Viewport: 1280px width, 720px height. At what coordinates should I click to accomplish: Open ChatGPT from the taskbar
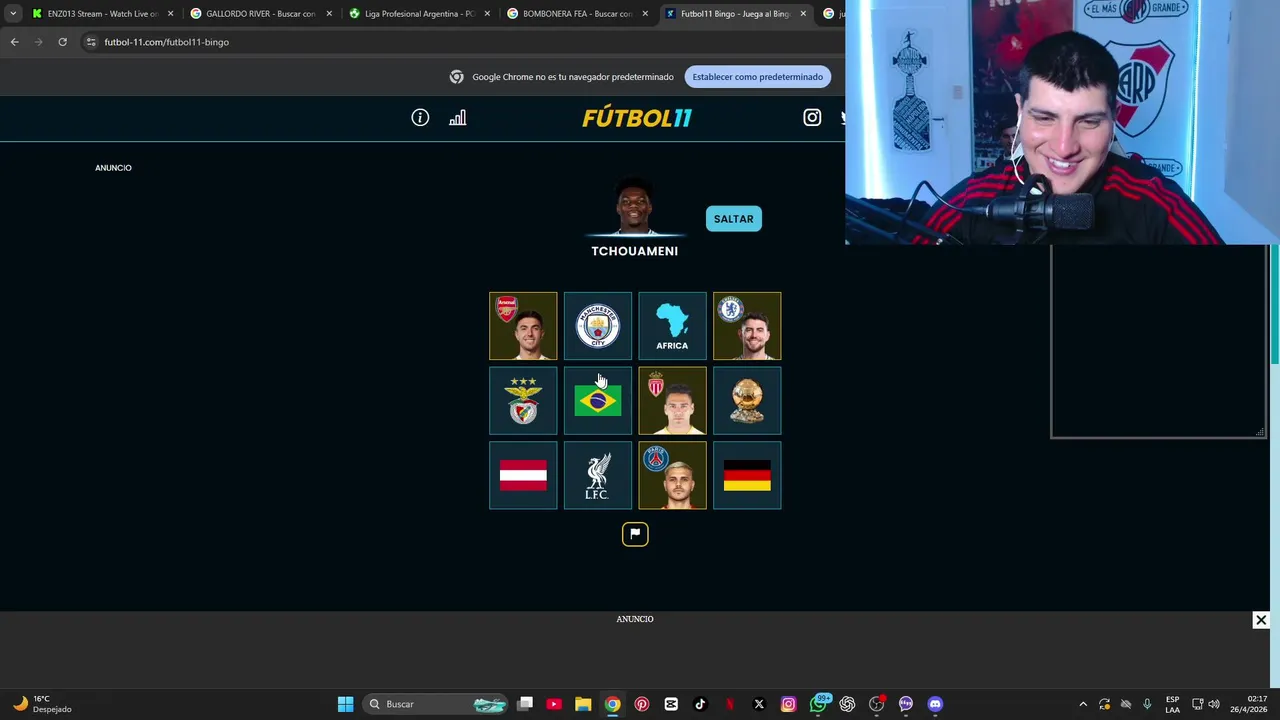[x=847, y=704]
